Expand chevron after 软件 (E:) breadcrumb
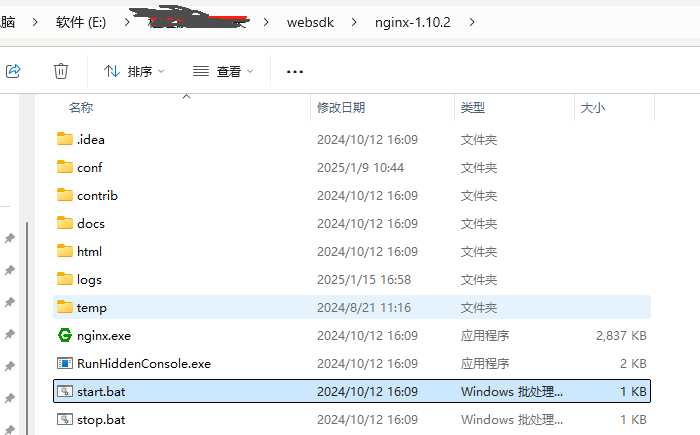700x435 pixels. coord(127,22)
